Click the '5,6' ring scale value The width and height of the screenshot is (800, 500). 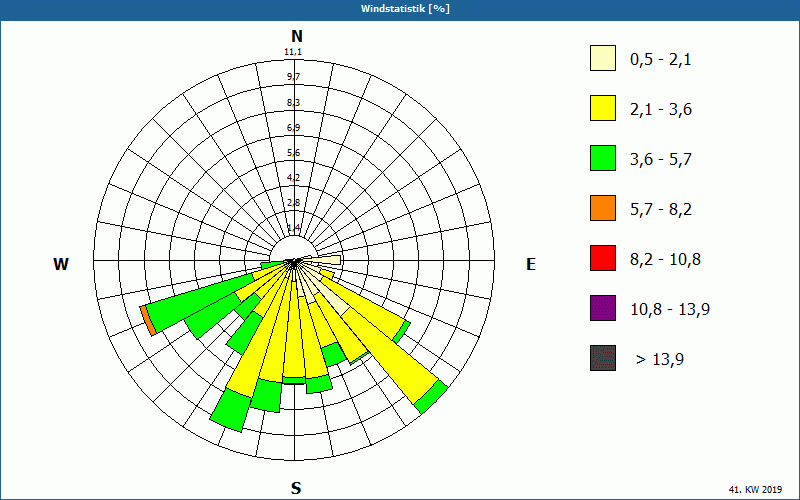(x=293, y=153)
